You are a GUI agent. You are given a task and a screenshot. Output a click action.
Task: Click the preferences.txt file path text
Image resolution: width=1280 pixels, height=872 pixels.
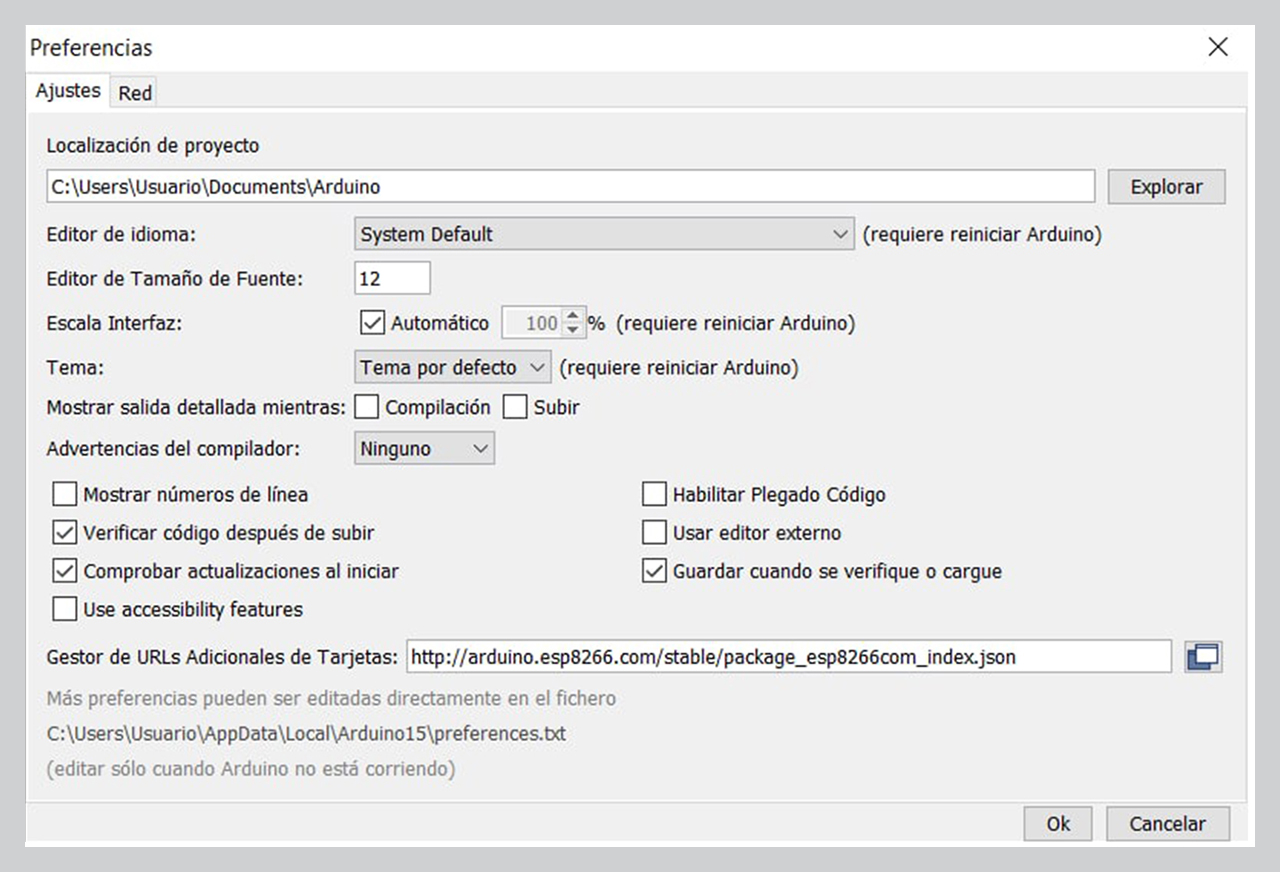(306, 733)
